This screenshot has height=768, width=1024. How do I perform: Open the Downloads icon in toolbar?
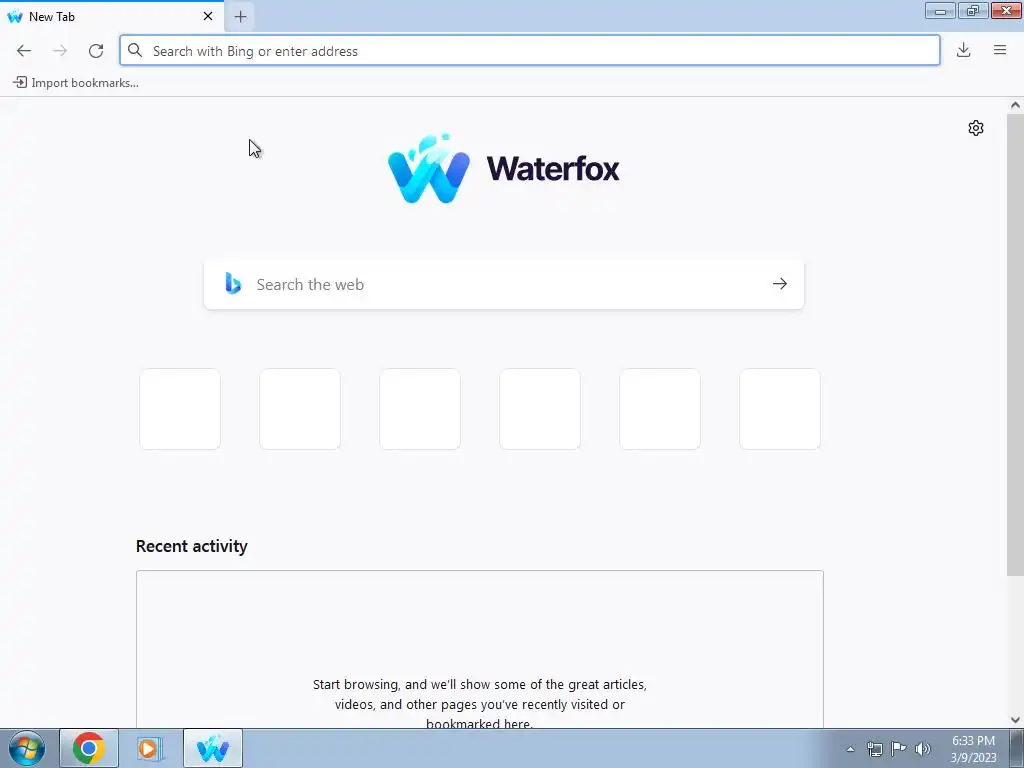(x=963, y=50)
